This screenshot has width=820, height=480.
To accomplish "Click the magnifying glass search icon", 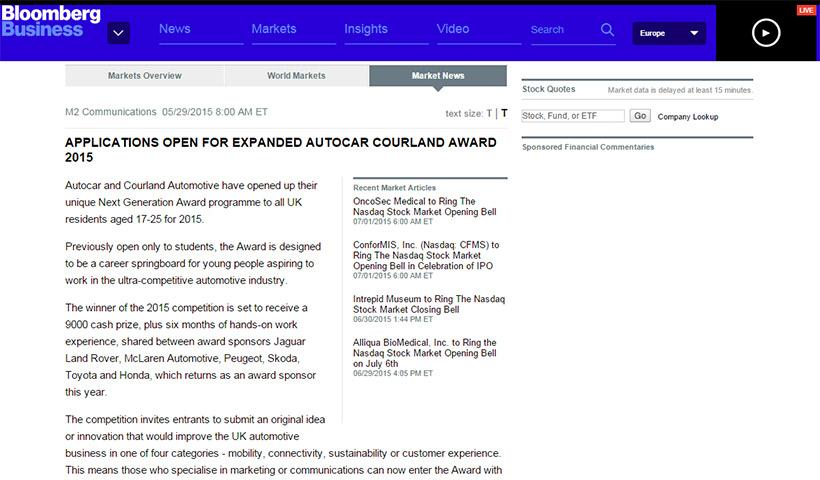I will 607,30.
